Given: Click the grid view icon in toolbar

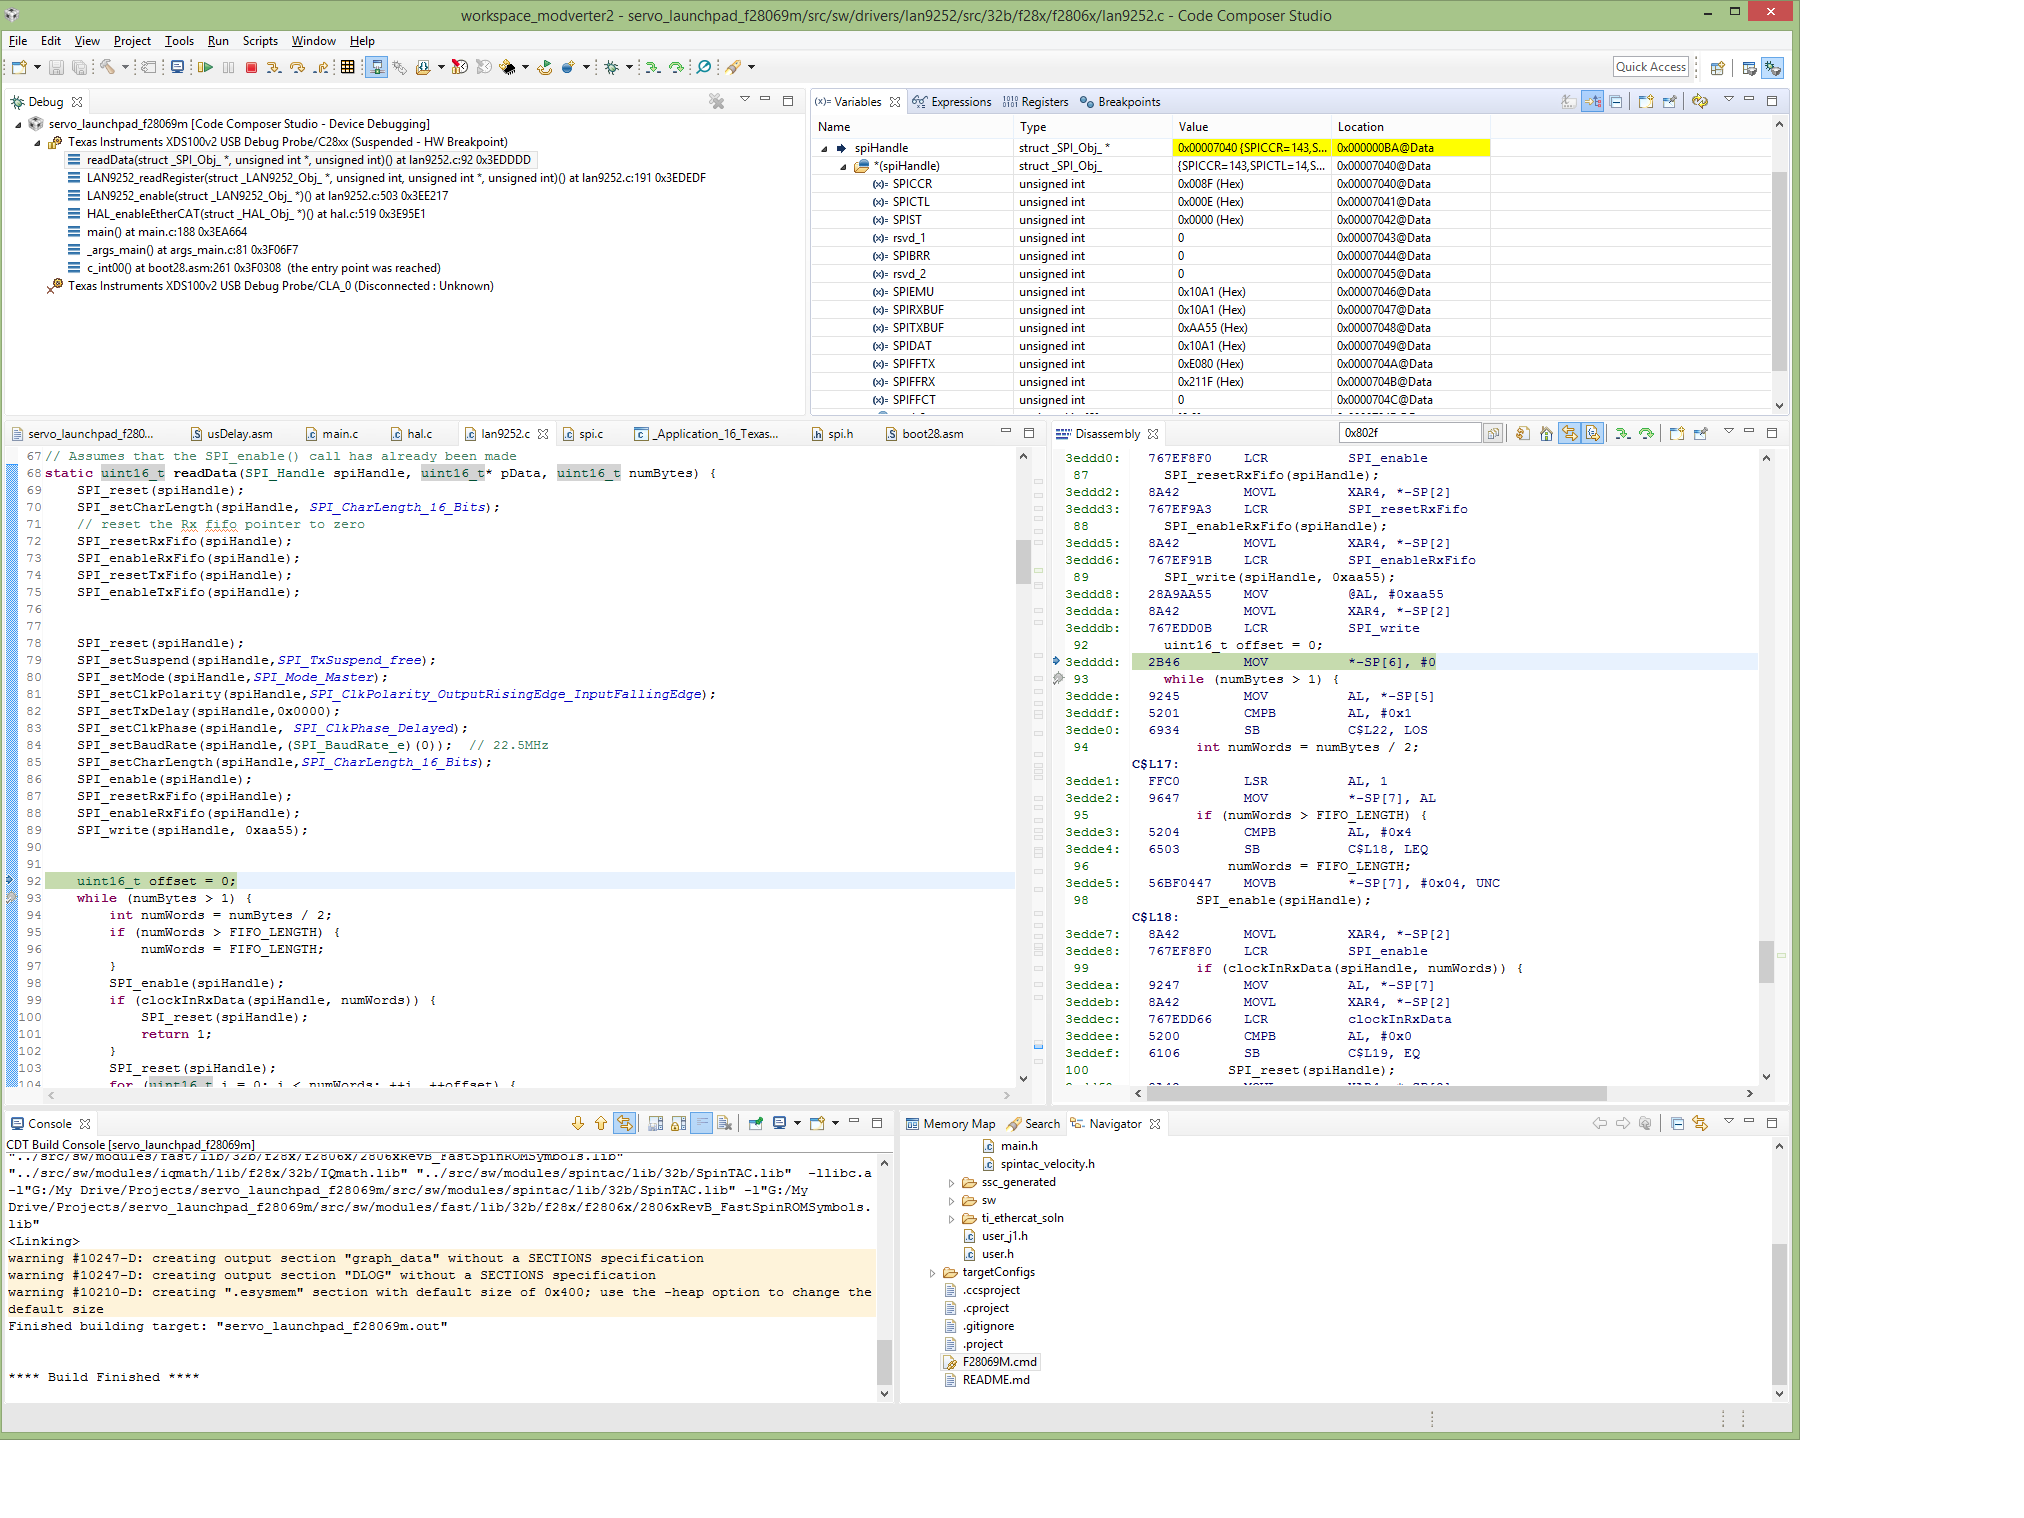Looking at the screenshot, I should point(347,67).
